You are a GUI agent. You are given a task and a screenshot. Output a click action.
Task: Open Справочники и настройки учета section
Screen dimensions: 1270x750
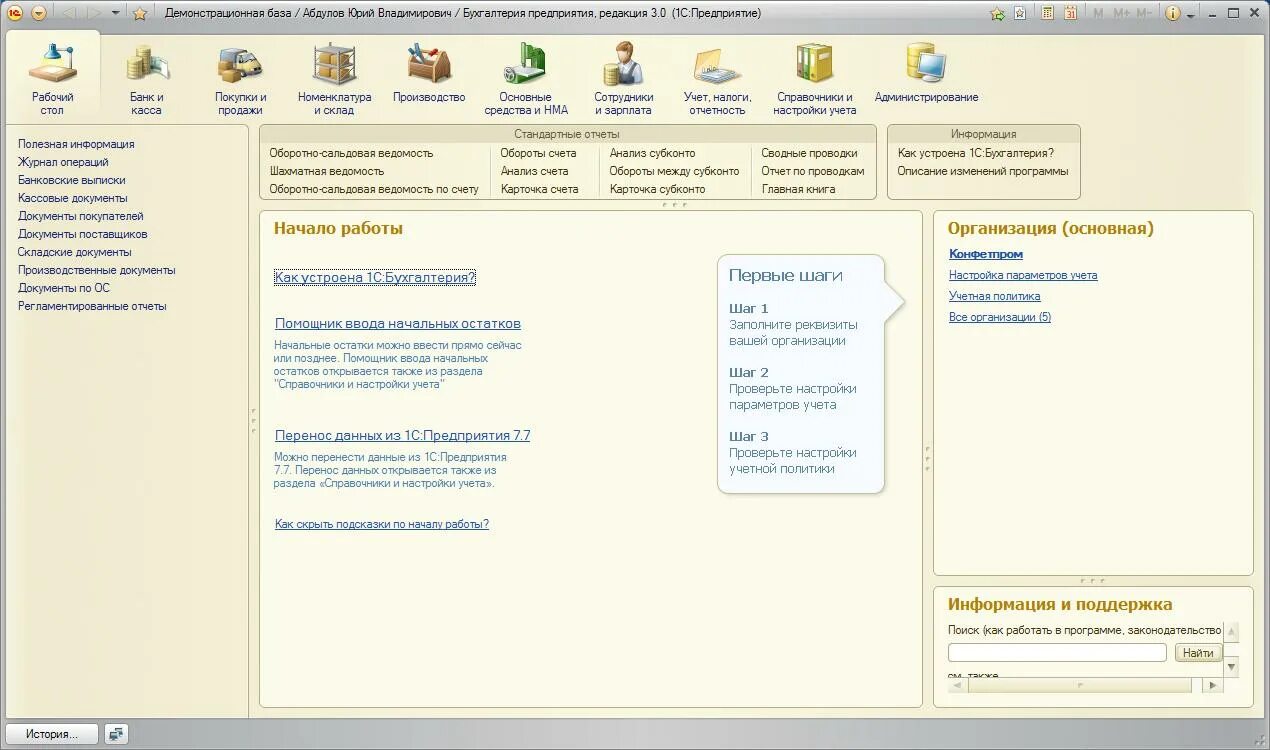pos(814,78)
